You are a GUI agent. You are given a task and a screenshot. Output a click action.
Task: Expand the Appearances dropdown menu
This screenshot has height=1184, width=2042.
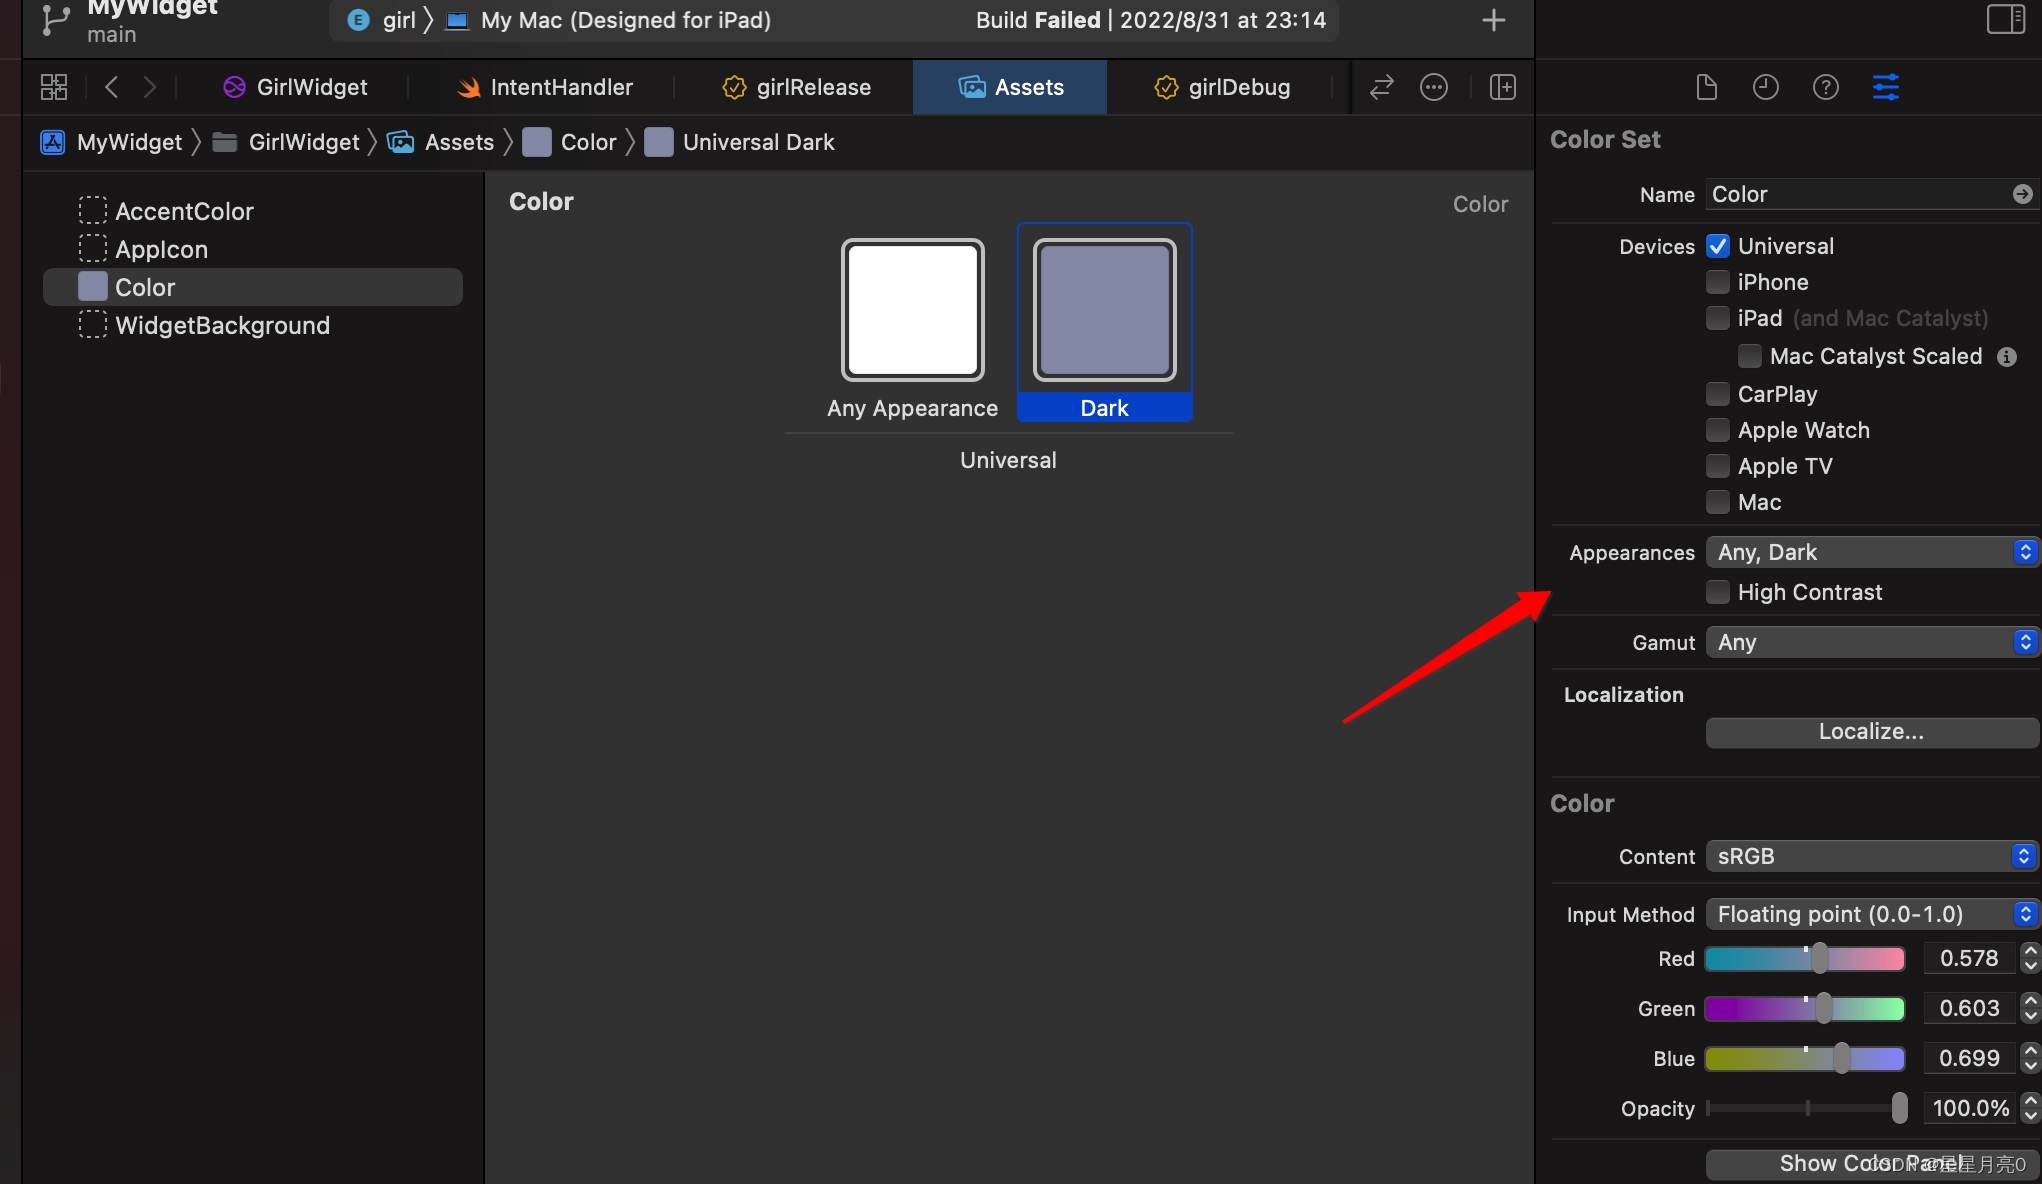1870,551
